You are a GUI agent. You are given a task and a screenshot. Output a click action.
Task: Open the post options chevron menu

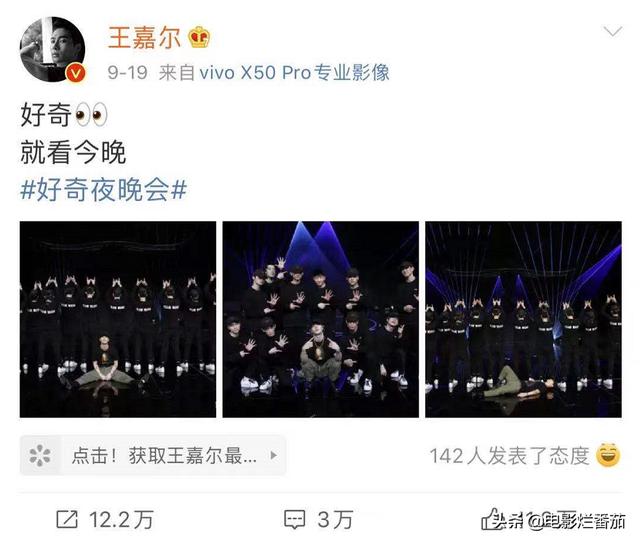(613, 31)
